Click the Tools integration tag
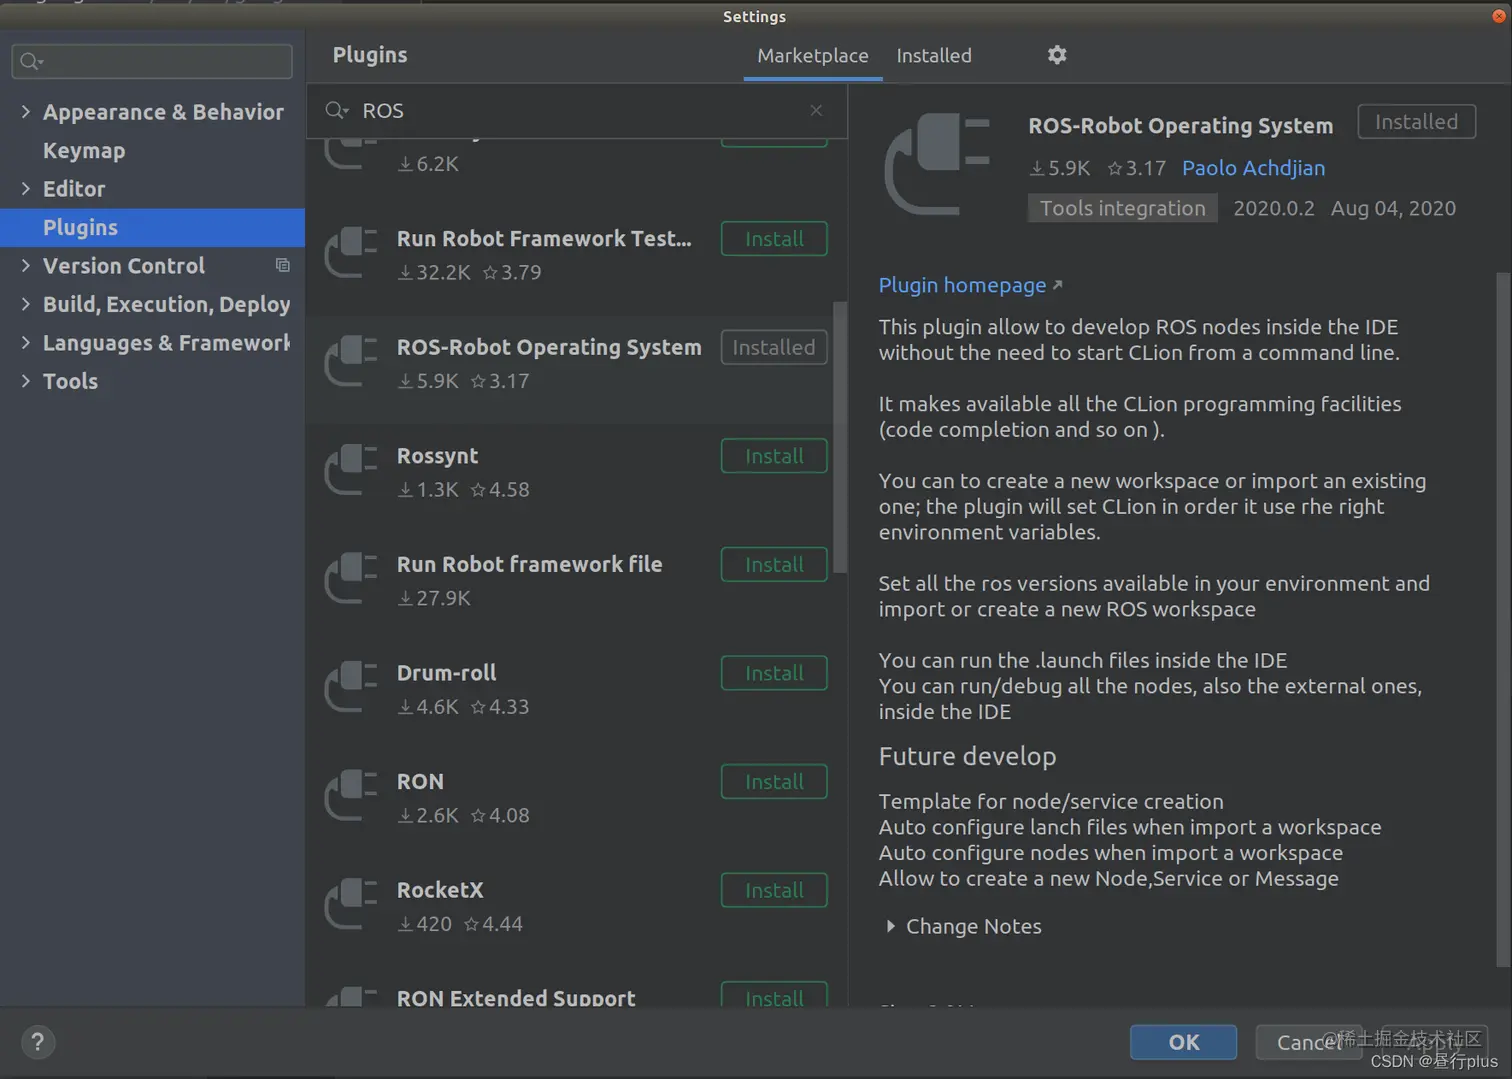The image size is (1512, 1079). [1123, 208]
